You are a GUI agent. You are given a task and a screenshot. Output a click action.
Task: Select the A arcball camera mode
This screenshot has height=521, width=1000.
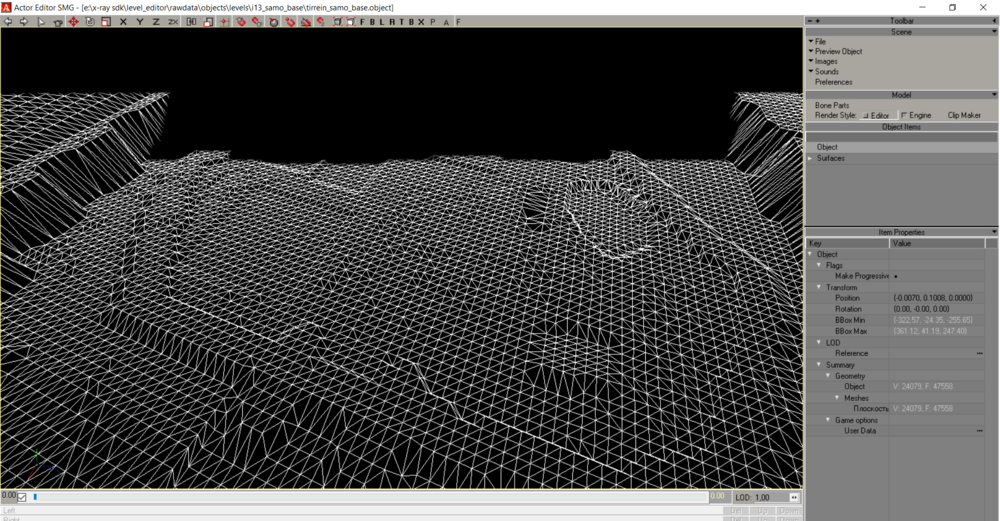(446, 22)
